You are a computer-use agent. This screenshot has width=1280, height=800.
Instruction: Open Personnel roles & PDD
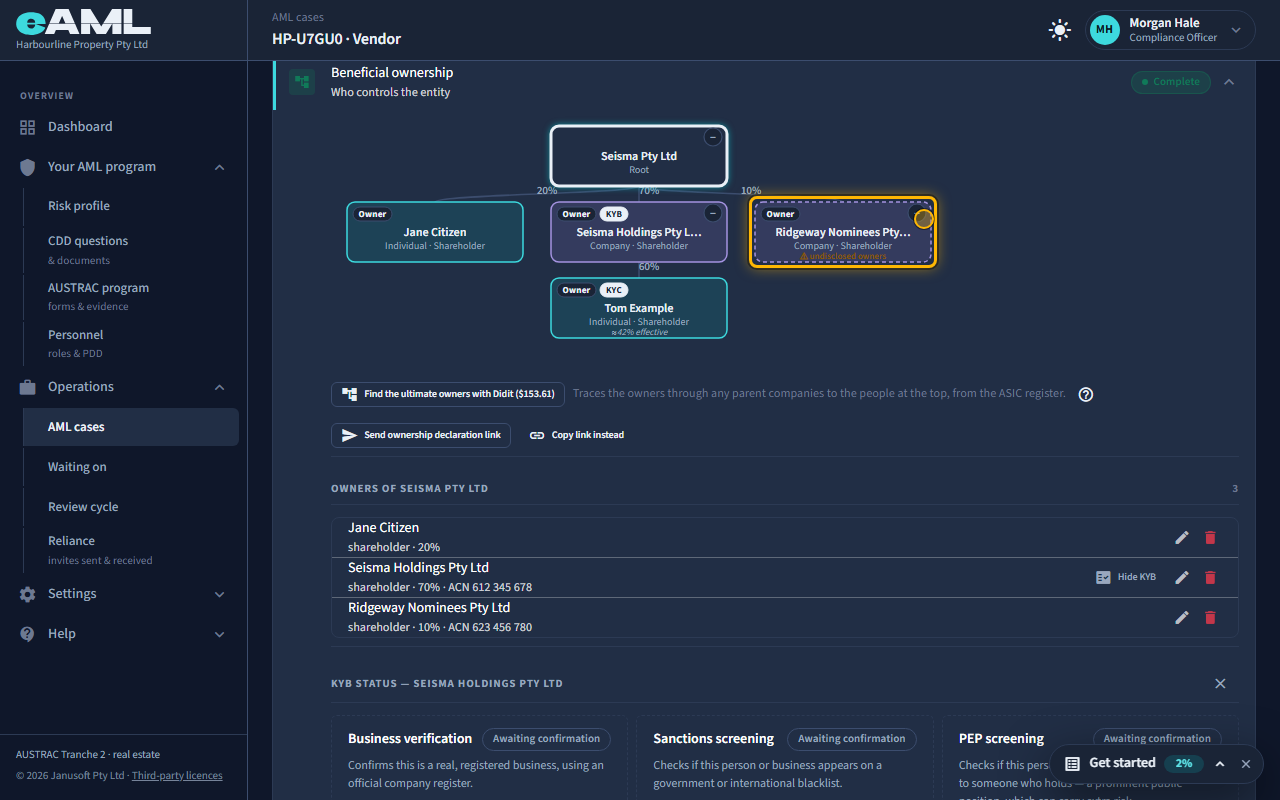coord(131,343)
